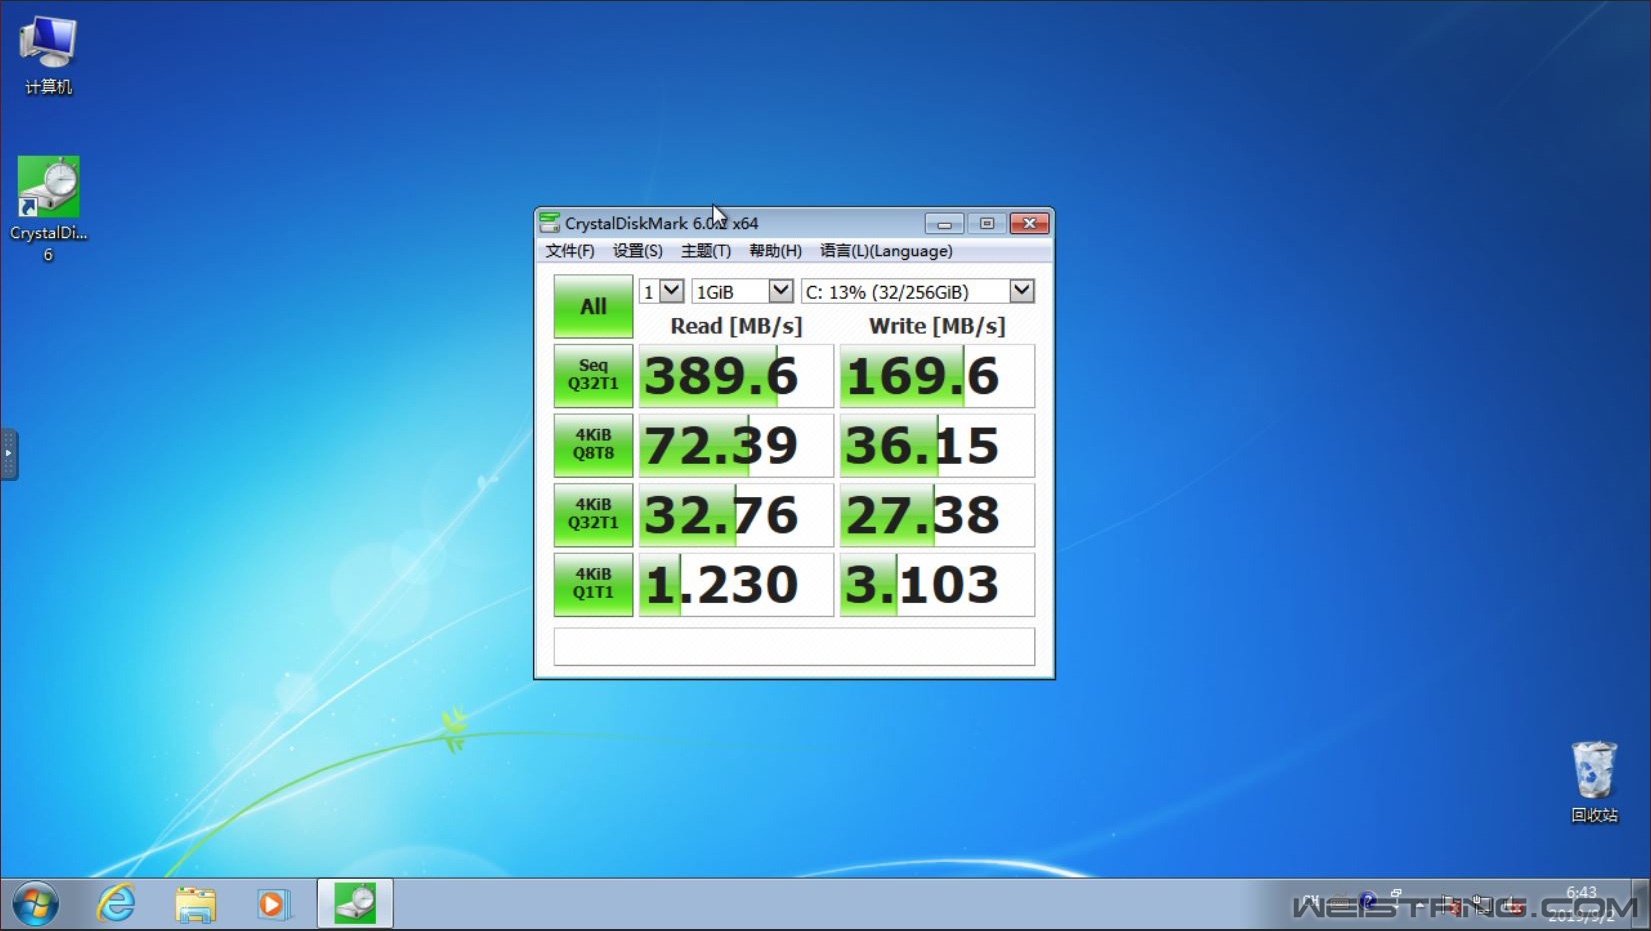The width and height of the screenshot is (1651, 931).
Task: Open Windows Media Player from the taskbar
Action: tap(273, 902)
